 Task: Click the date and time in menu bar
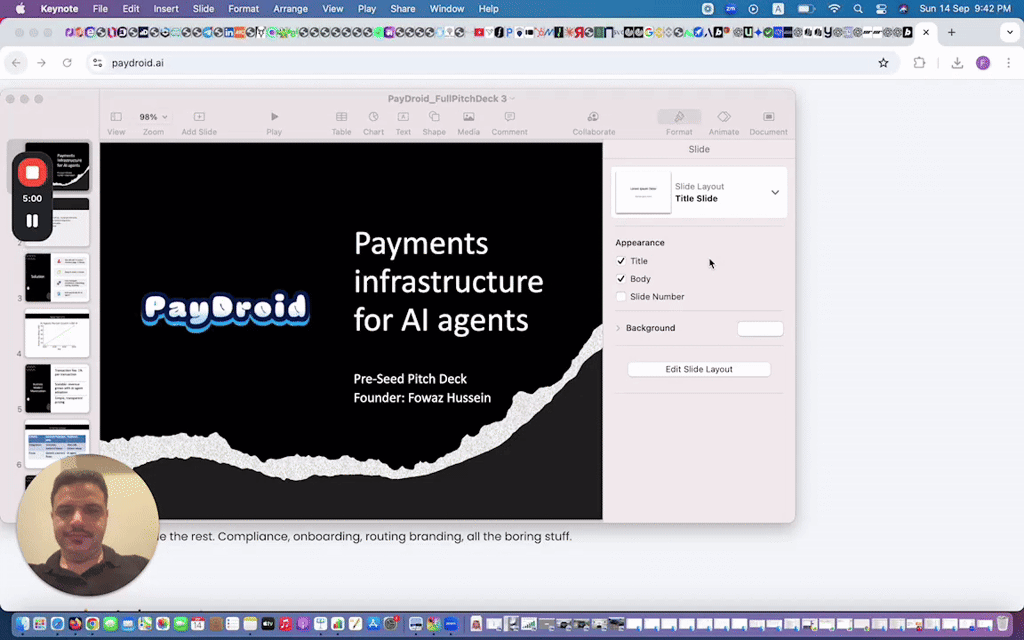(965, 8)
